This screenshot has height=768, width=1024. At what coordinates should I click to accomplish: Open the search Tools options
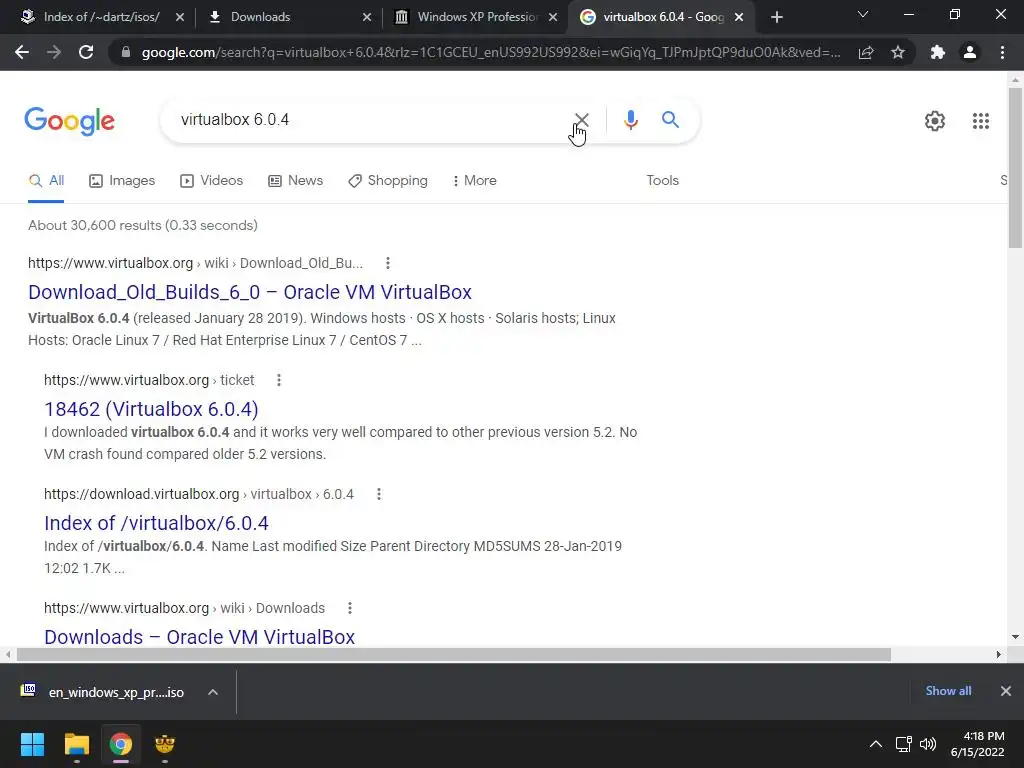(662, 181)
